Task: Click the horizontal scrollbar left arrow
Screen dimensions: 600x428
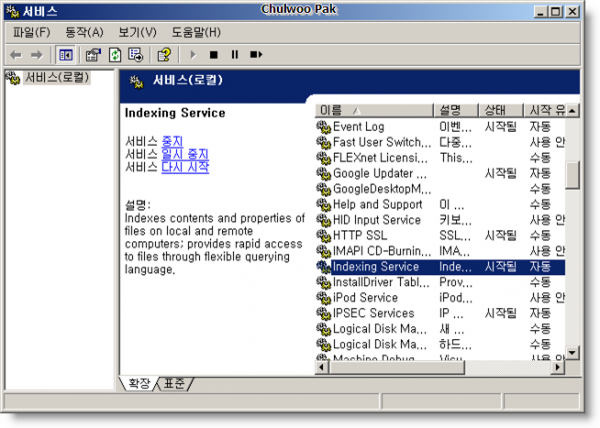Action: [x=322, y=368]
